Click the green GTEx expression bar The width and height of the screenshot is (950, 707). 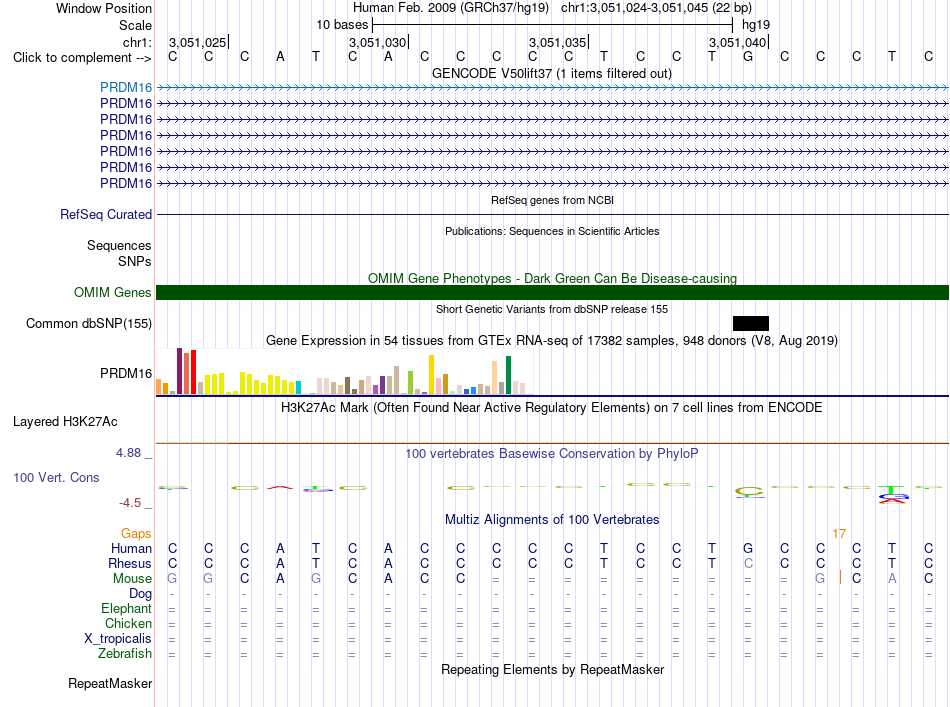508,375
